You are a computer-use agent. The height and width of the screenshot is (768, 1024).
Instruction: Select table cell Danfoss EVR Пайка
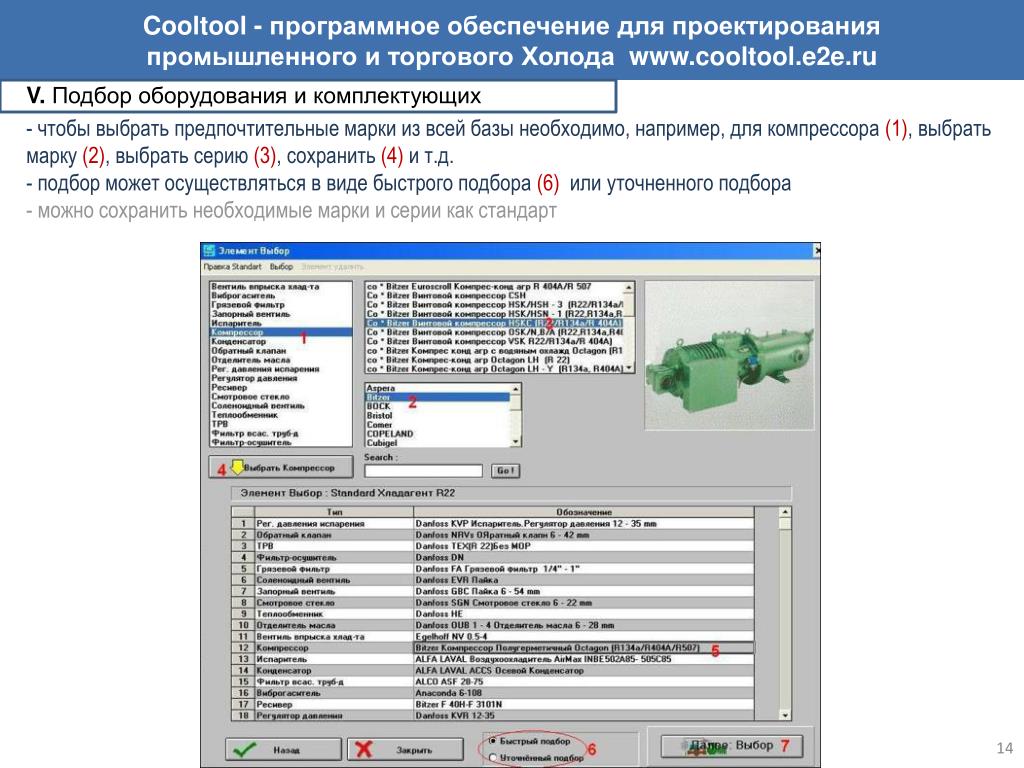(x=584, y=580)
